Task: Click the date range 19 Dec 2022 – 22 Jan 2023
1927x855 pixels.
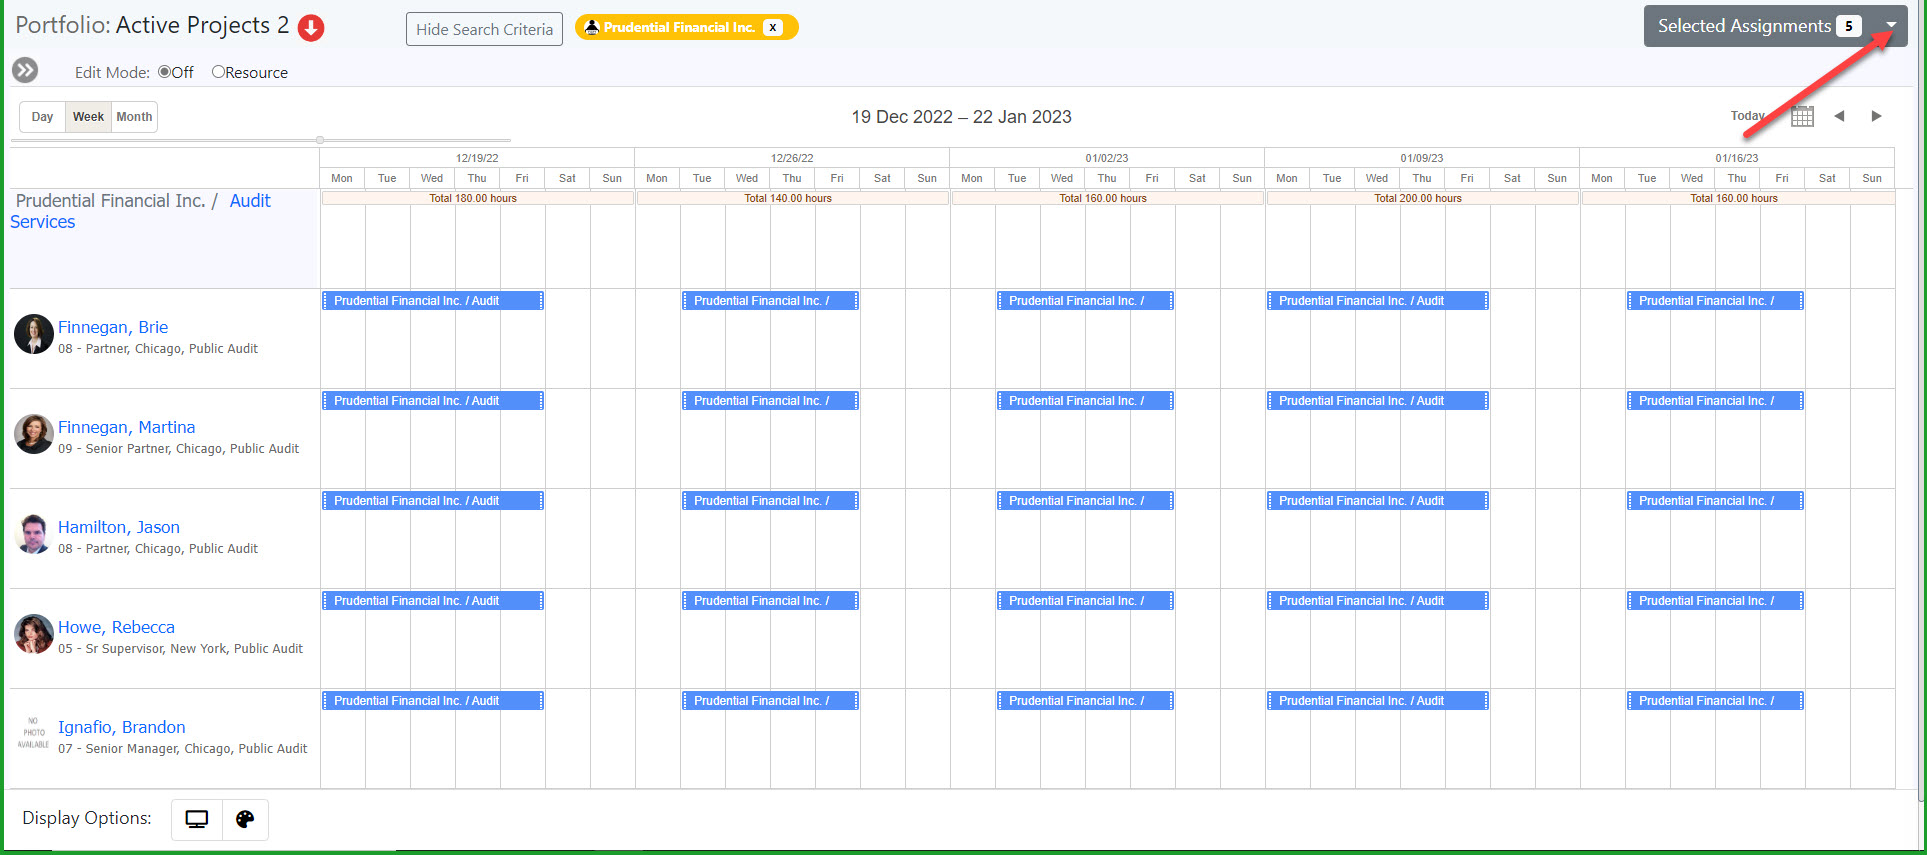Action: tap(961, 117)
